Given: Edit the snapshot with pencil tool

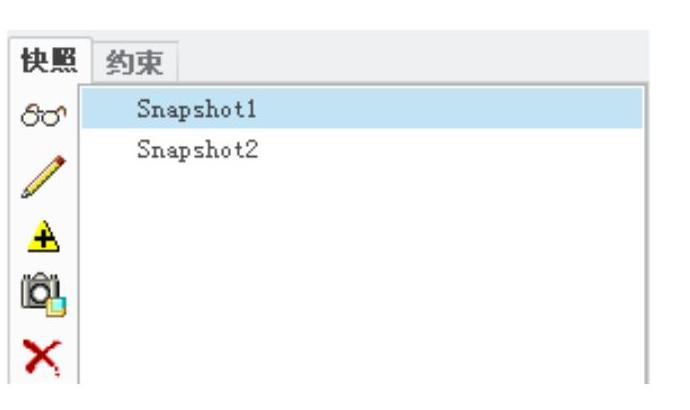Looking at the screenshot, I should click(44, 176).
